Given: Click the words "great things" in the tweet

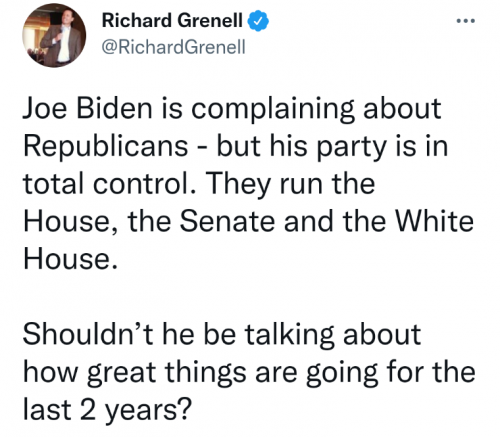Looking at the screenshot, I should 167,373.
